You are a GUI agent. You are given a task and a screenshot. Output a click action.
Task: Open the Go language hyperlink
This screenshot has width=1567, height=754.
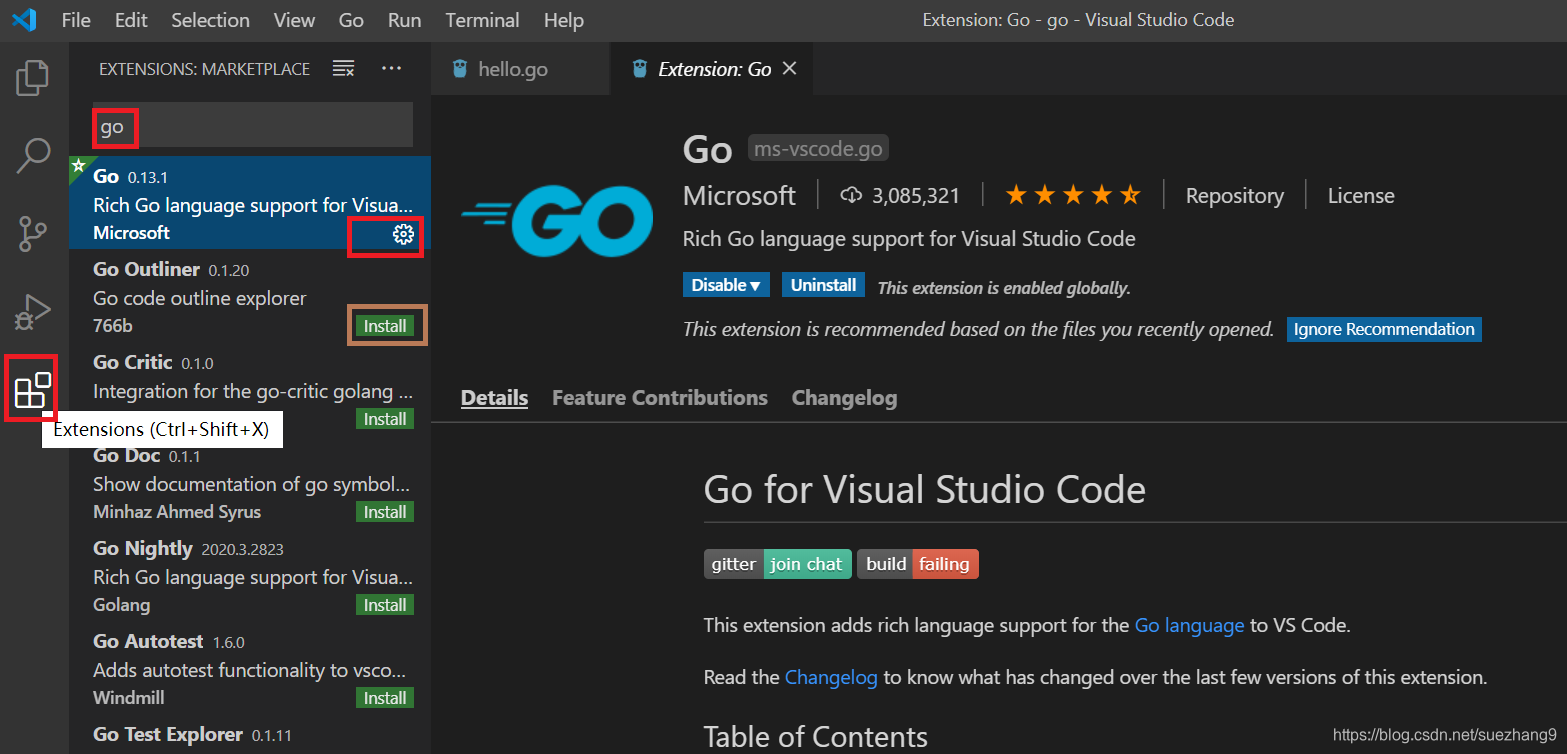[1189, 626]
